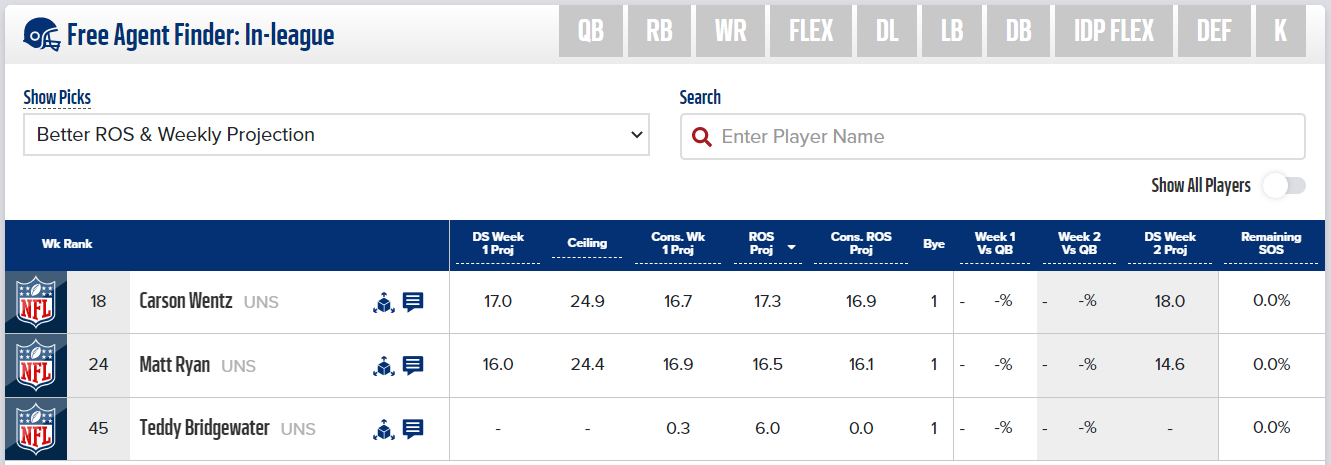
Task: Toggle the Show All Players switch
Action: point(1284,185)
